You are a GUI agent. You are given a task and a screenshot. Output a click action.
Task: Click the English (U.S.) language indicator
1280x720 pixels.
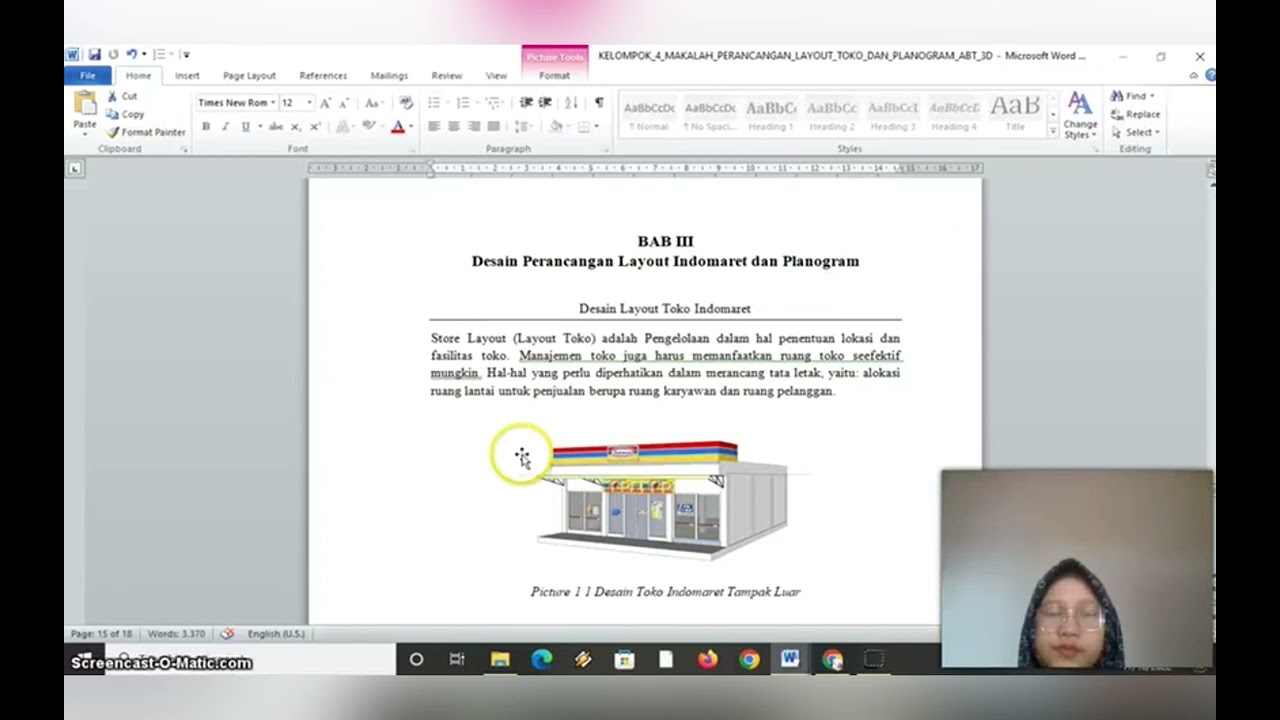pos(276,634)
